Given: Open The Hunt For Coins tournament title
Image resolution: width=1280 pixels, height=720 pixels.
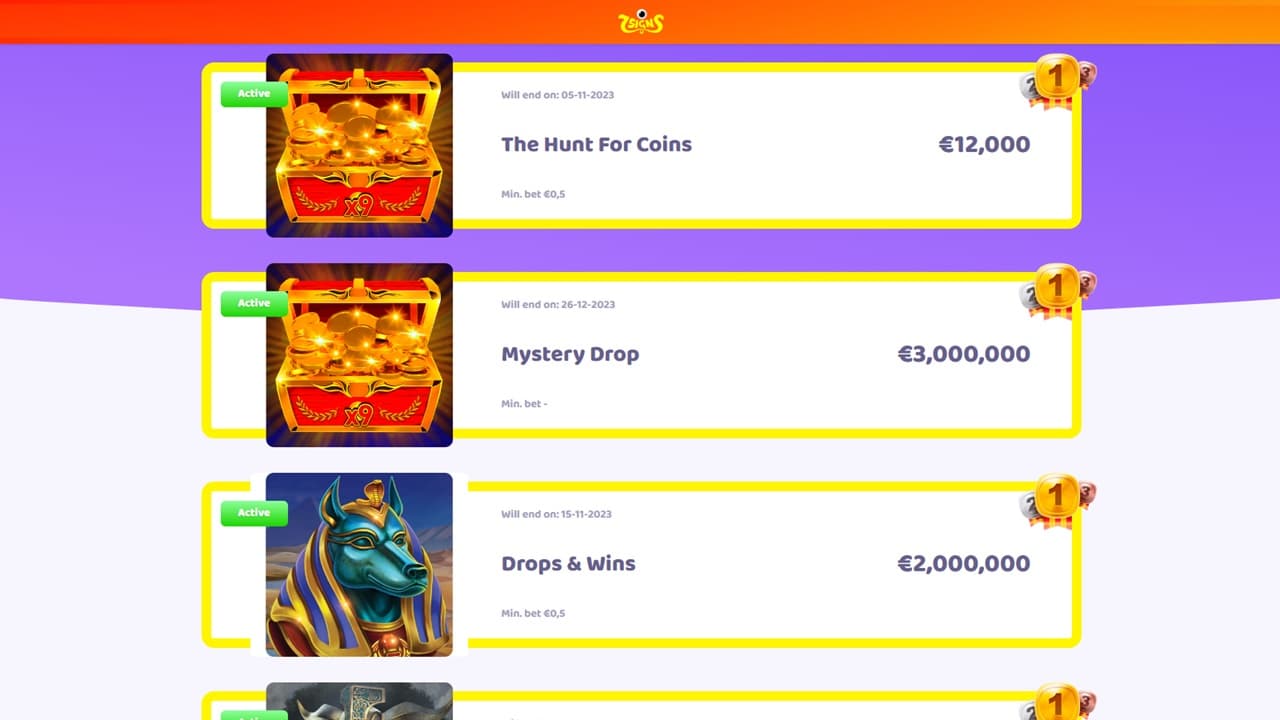Looking at the screenshot, I should (x=596, y=144).
